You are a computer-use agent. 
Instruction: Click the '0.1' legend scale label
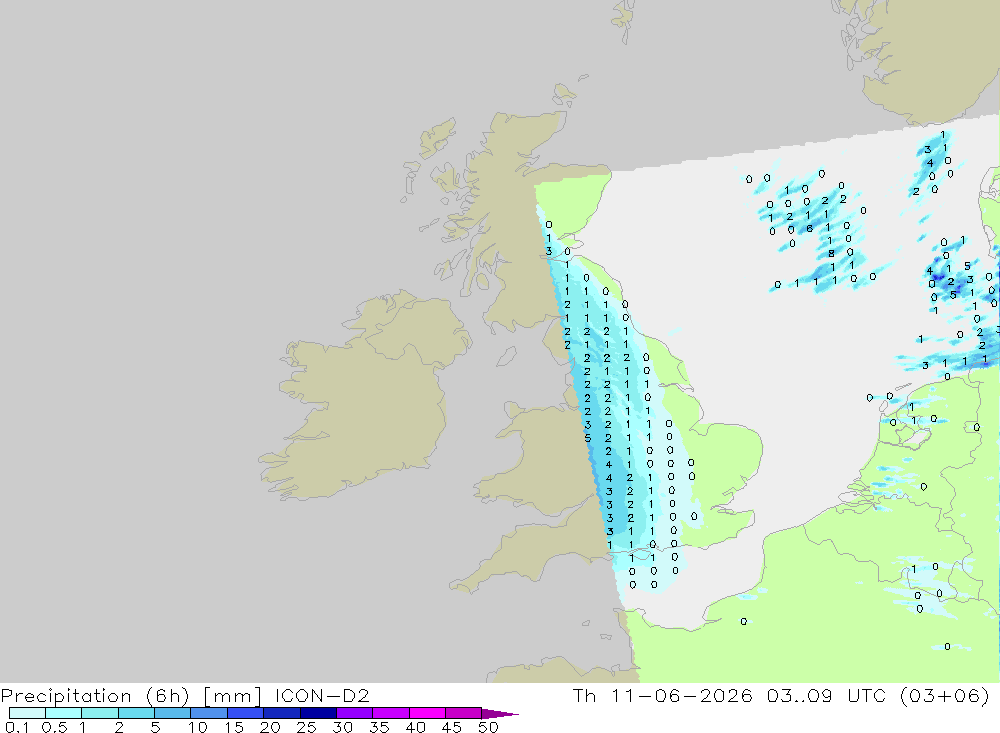click(x=17, y=727)
